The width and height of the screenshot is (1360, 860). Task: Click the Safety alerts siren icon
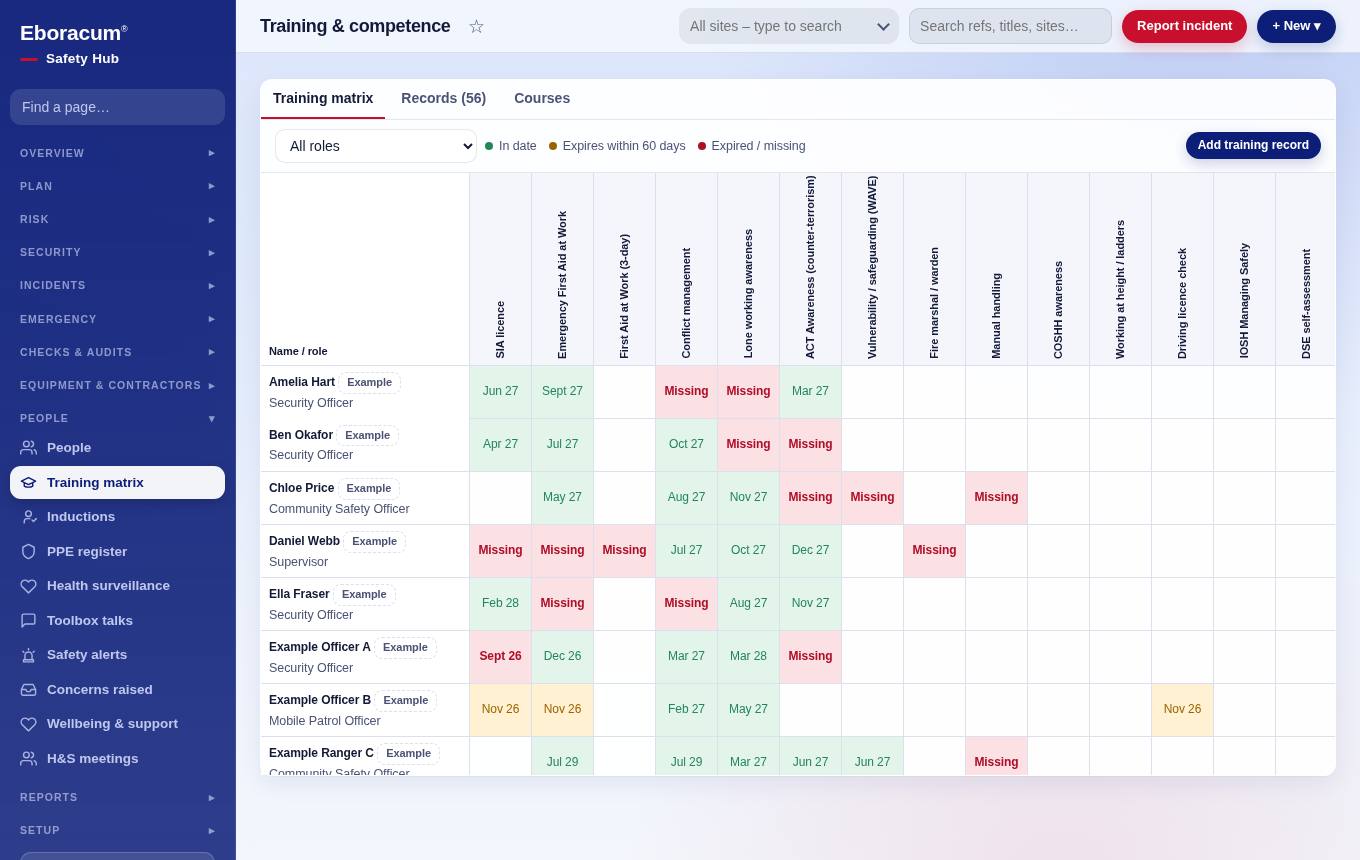(28, 655)
